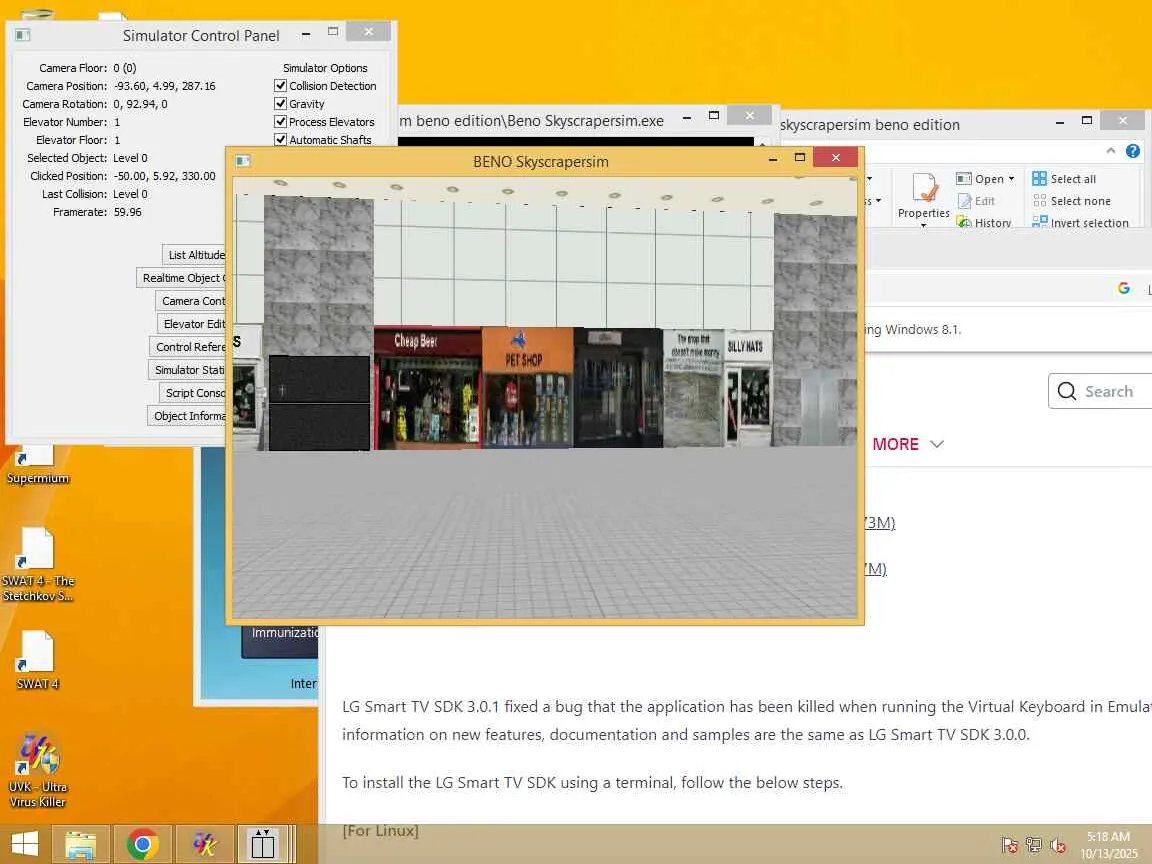This screenshot has height=864, width=1152.
Task: Toggle Process Elevators checkbox
Action: 280,121
